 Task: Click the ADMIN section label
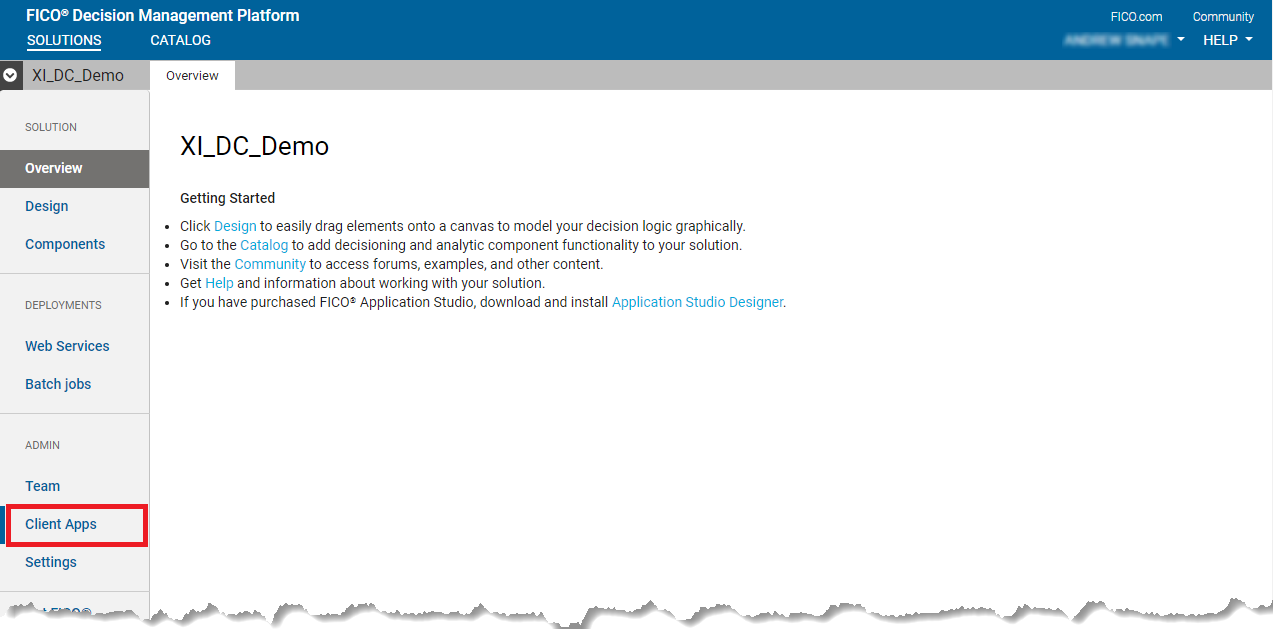tap(42, 445)
